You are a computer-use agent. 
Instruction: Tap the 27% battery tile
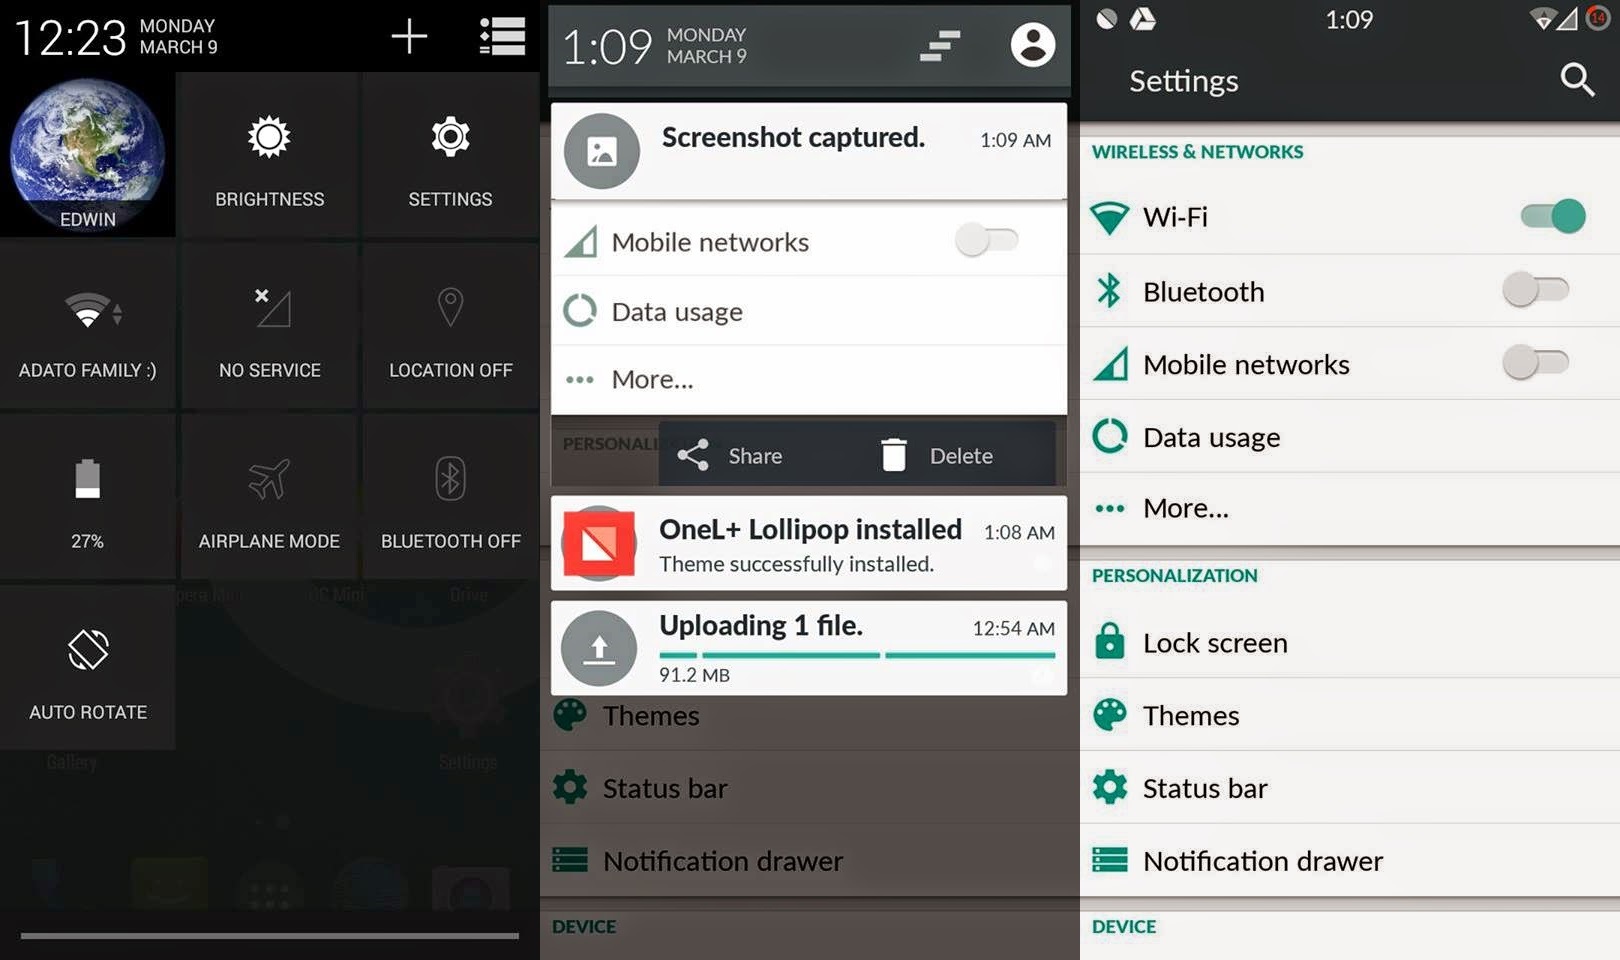coord(88,497)
